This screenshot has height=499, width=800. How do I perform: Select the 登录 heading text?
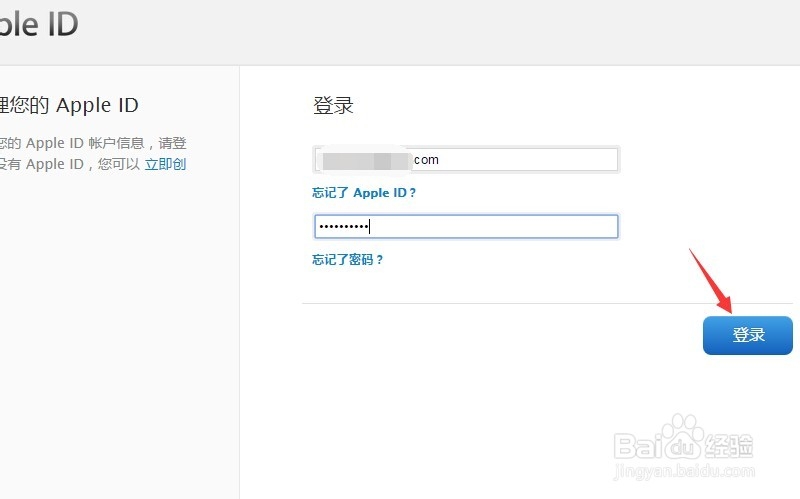click(333, 106)
